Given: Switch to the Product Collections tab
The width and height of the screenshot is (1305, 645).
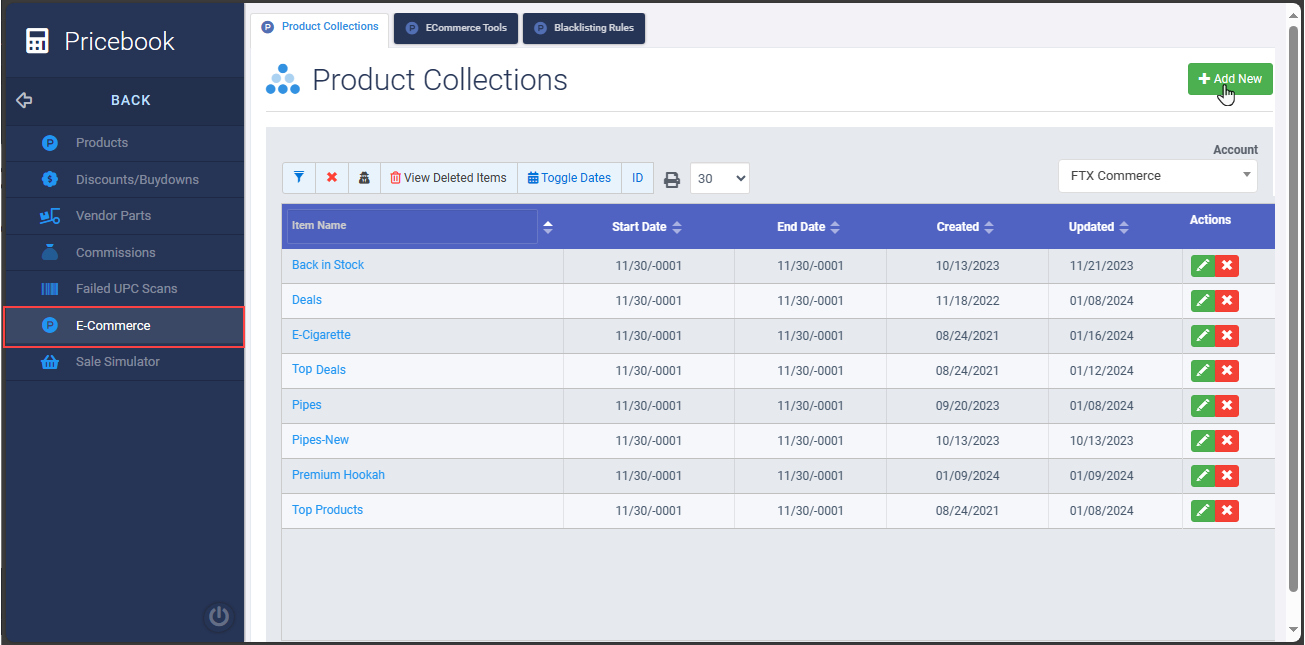Looking at the screenshot, I should coord(320,27).
